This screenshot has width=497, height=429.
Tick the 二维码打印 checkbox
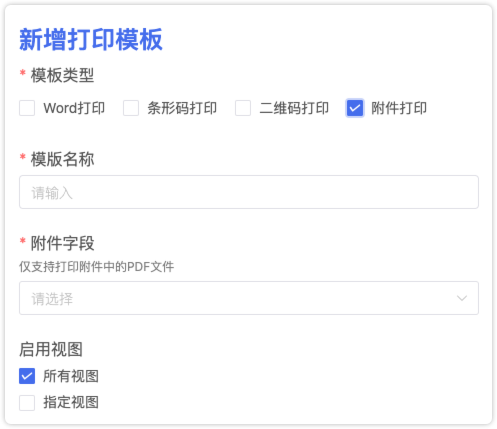click(243, 108)
